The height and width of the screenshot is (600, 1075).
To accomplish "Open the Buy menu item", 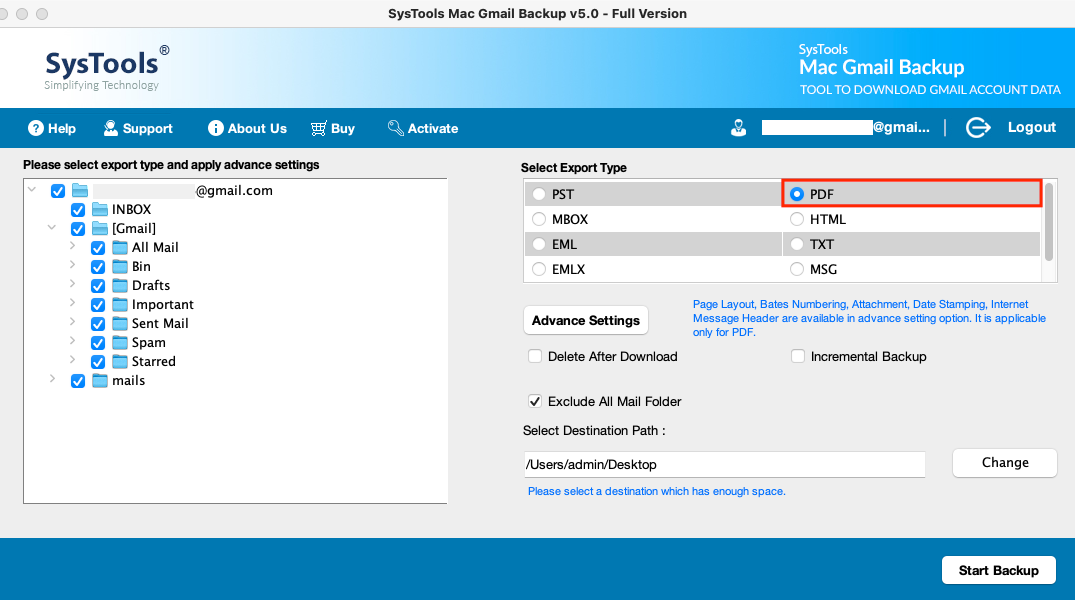I will pos(333,128).
